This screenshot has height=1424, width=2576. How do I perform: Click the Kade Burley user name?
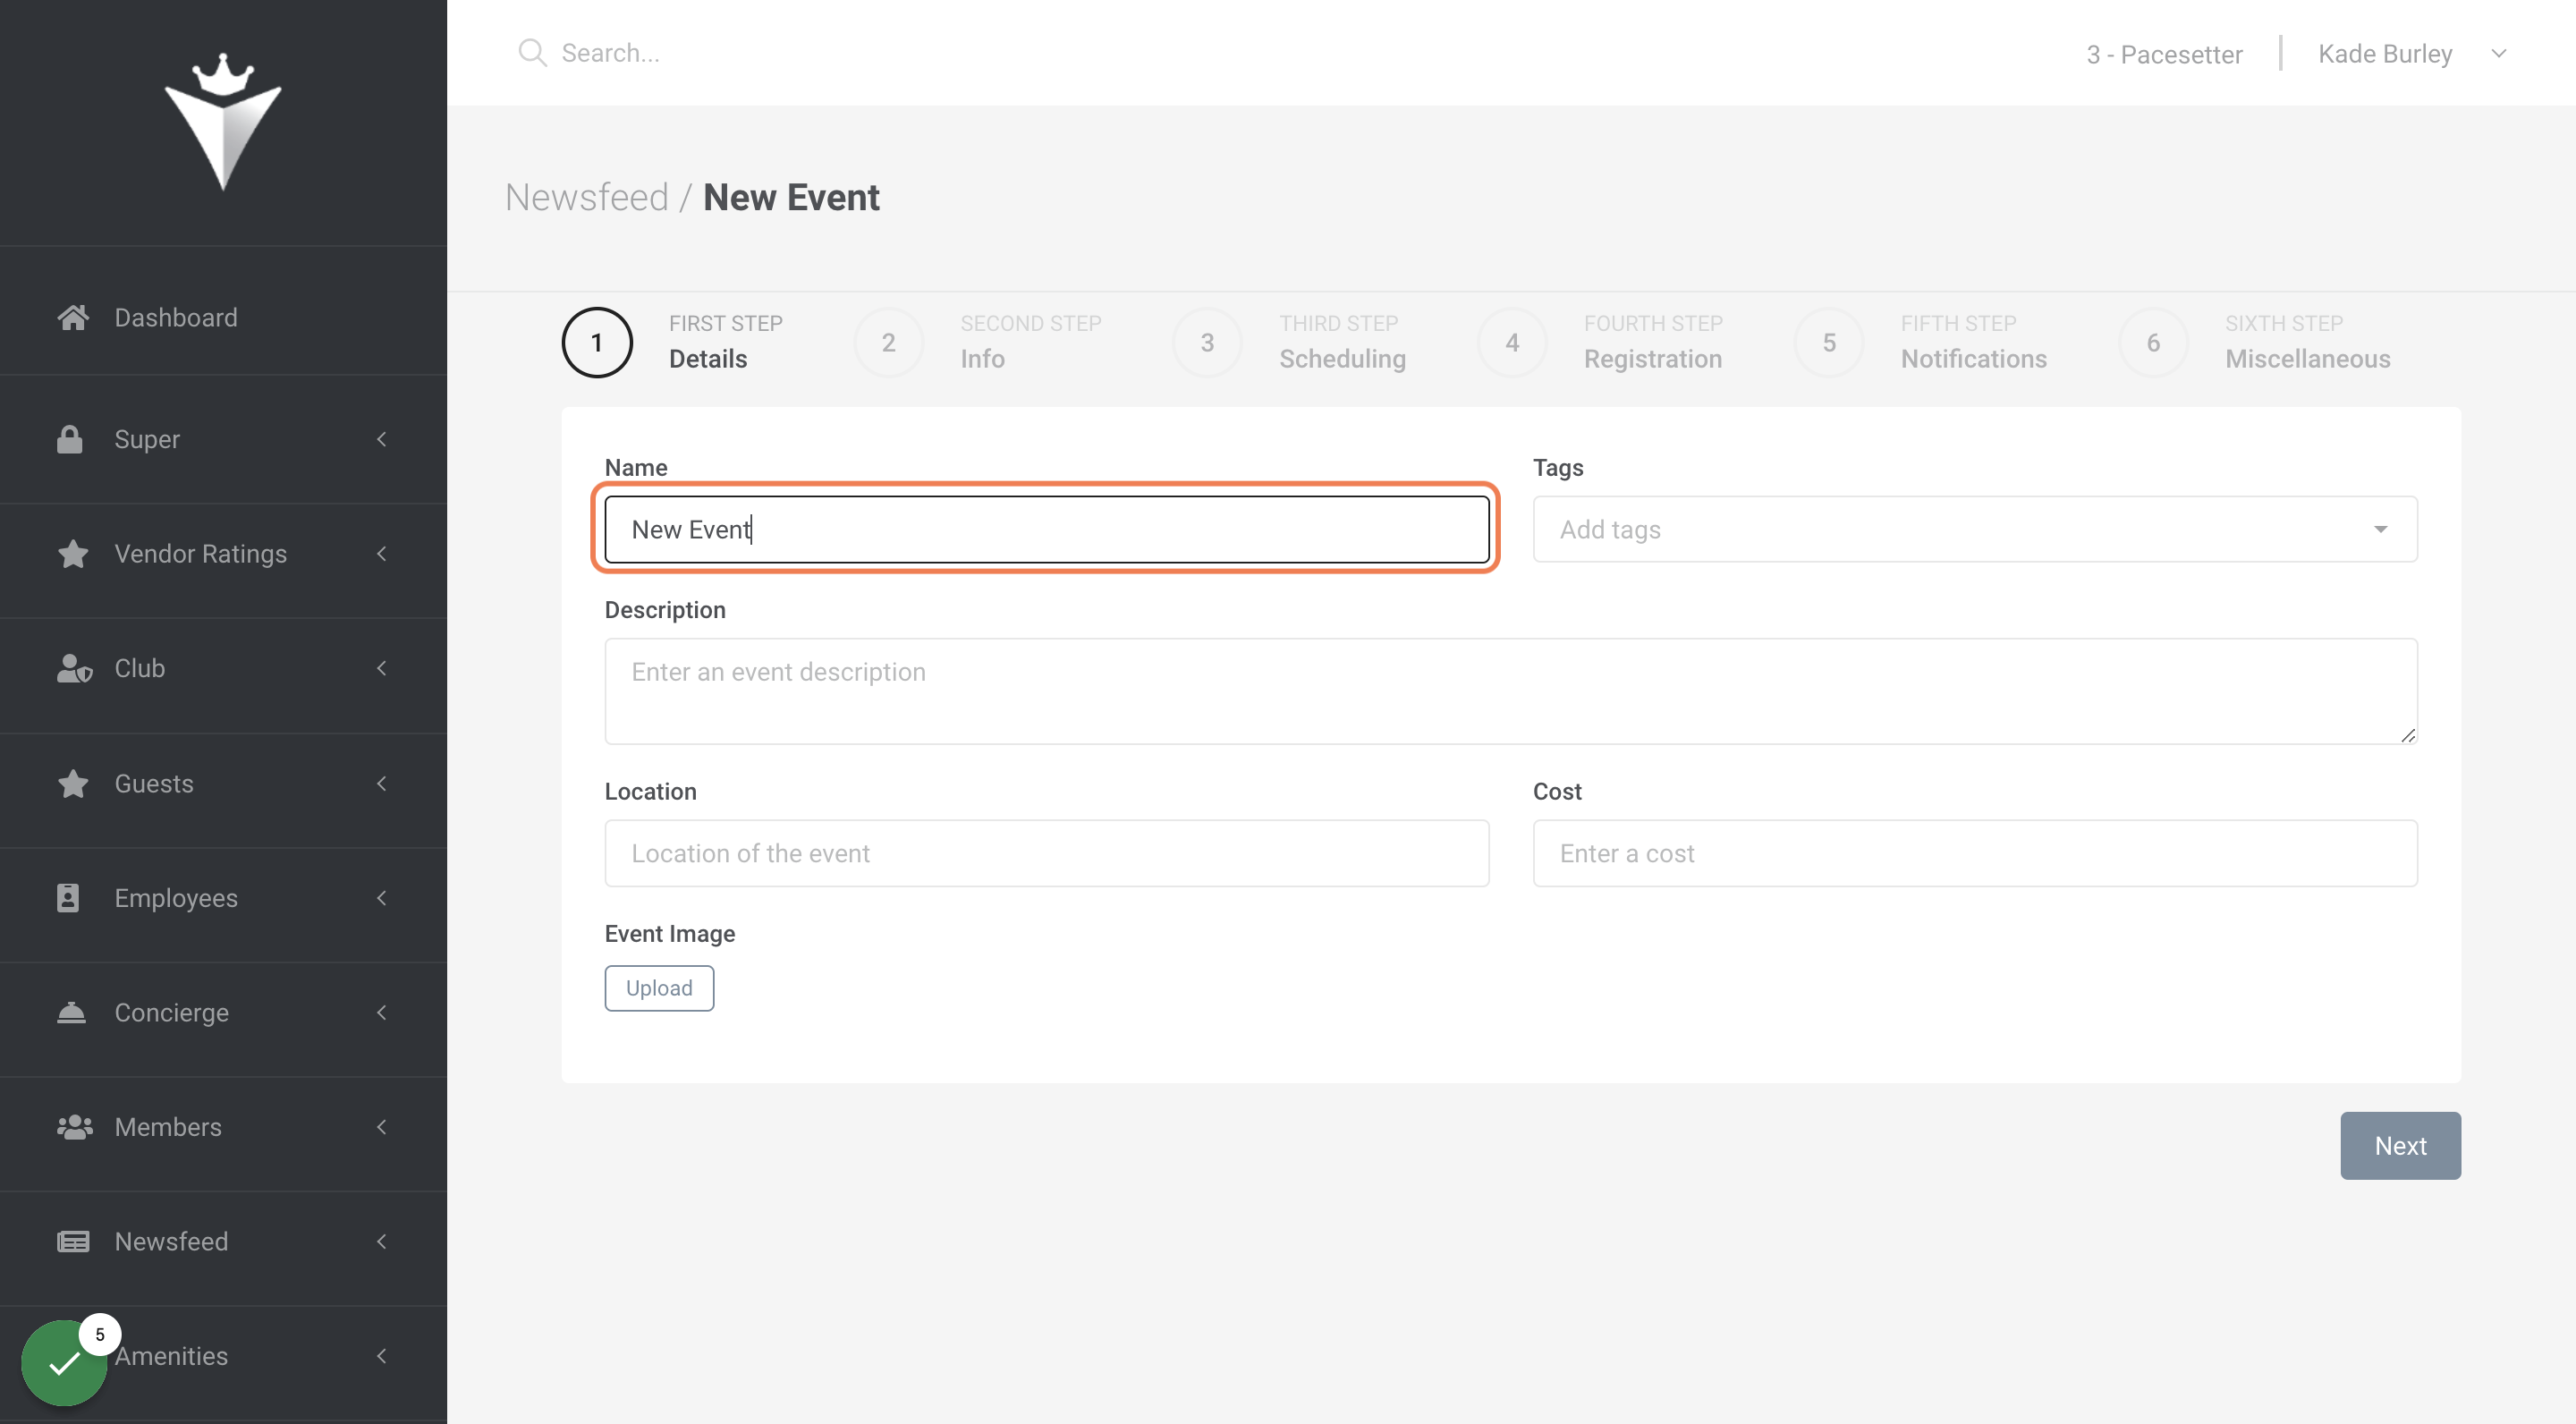tap(2385, 54)
